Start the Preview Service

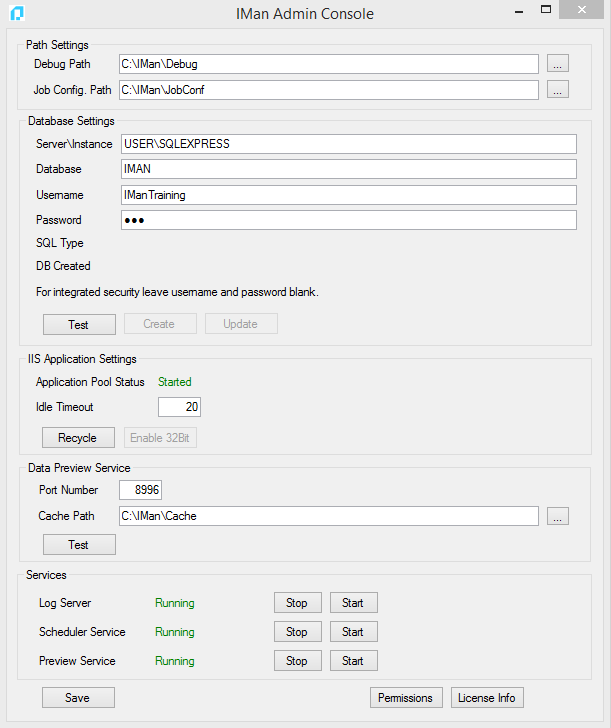coord(353,661)
